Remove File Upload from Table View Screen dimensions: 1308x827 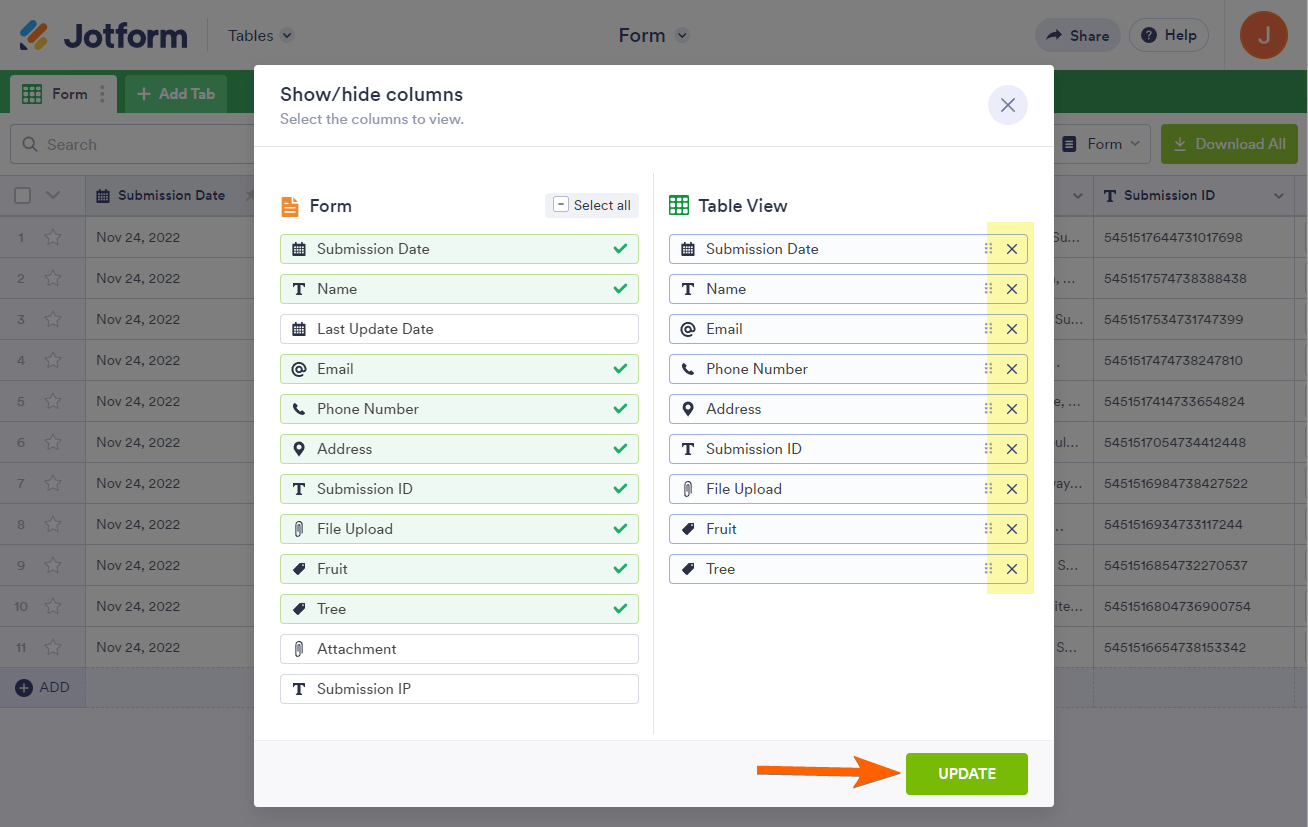point(1011,489)
